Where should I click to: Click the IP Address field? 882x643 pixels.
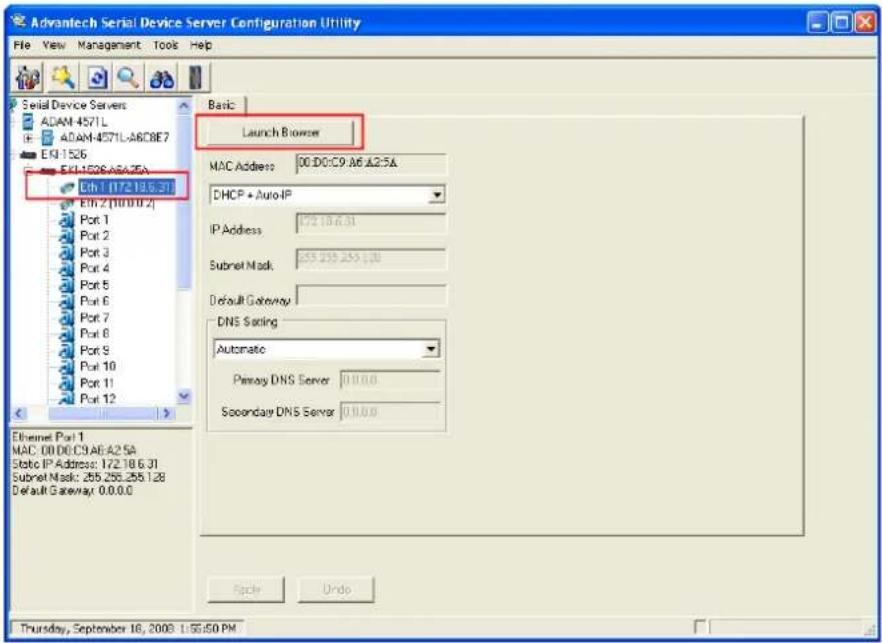coord(370,223)
